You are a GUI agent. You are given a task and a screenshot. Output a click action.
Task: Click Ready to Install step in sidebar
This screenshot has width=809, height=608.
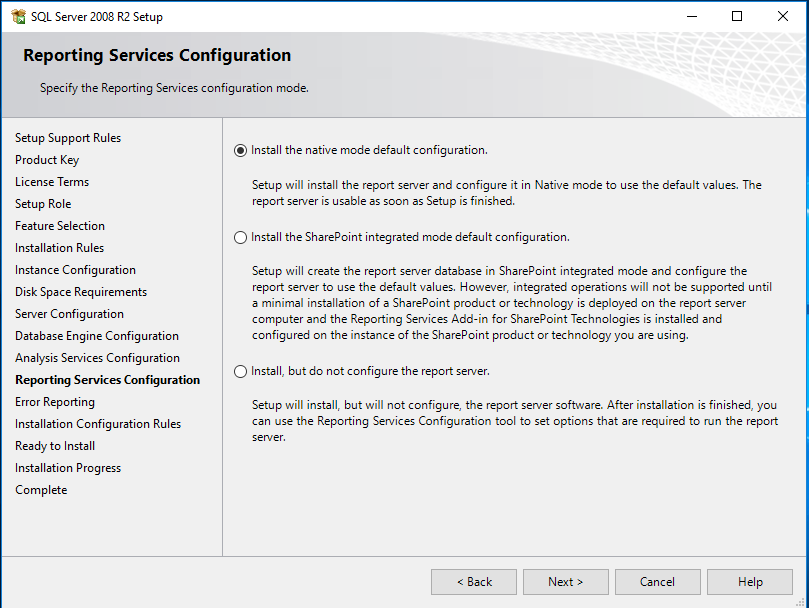[56, 446]
